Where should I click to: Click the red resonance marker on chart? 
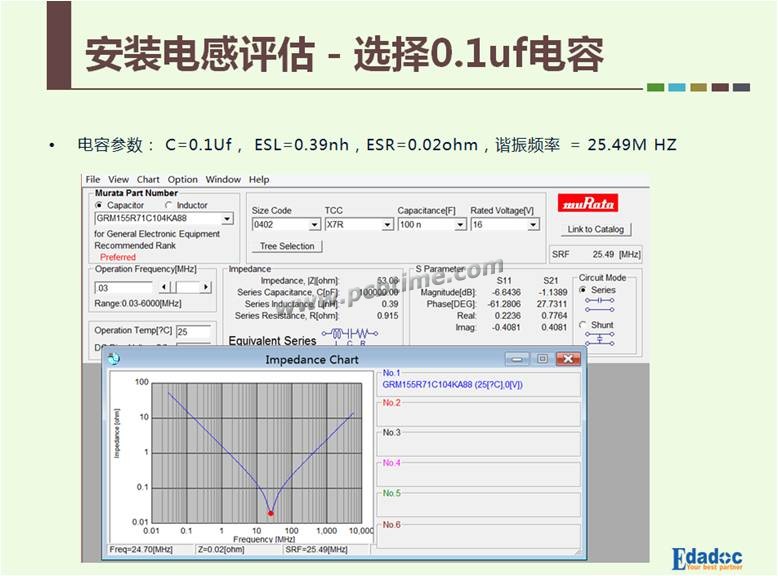click(270, 513)
